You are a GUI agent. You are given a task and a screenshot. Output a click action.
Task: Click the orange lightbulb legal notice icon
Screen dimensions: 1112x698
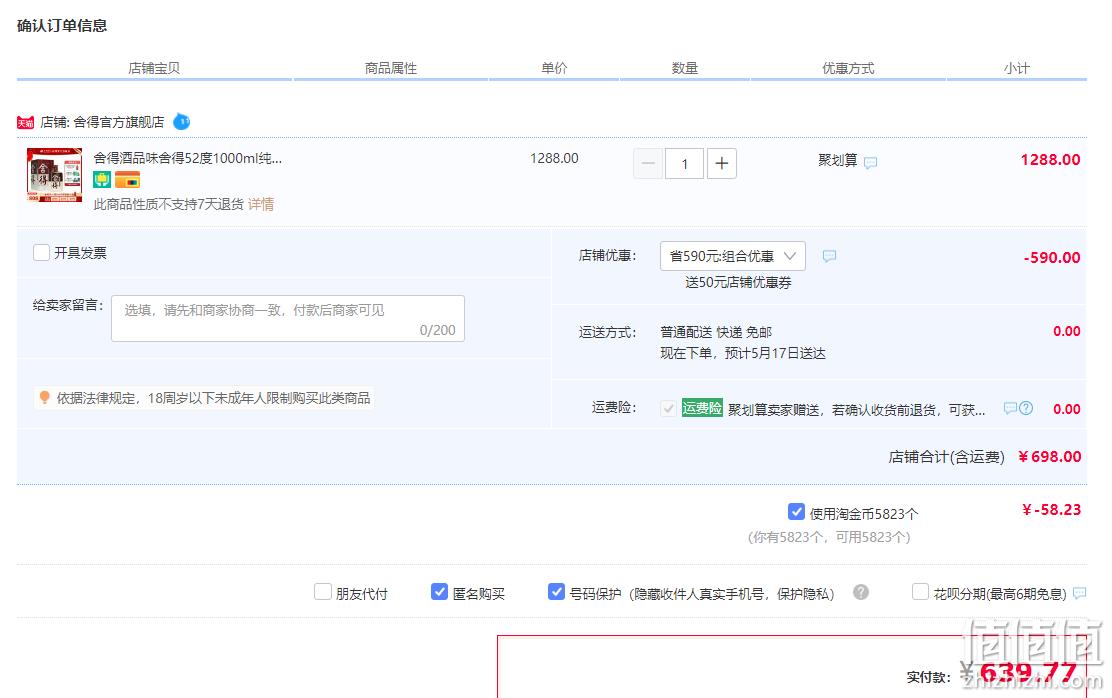(x=45, y=397)
